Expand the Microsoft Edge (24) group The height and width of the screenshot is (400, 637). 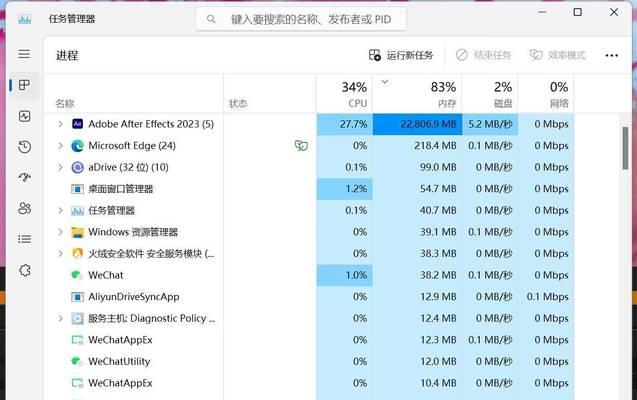coord(61,145)
